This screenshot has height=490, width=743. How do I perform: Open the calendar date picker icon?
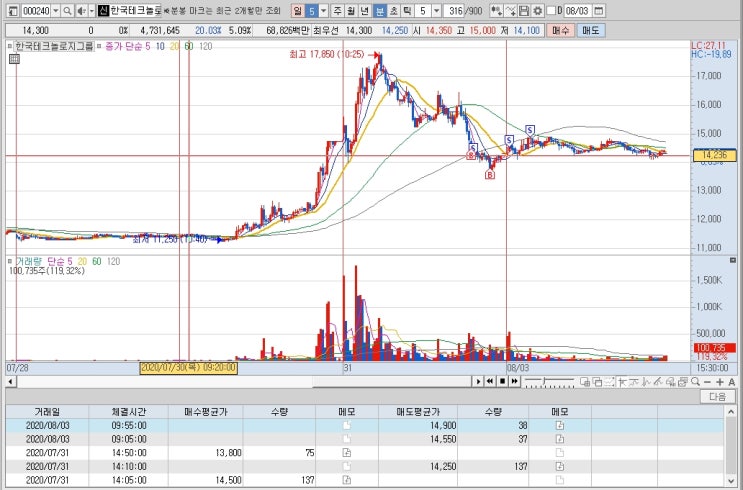pyautogui.click(x=598, y=10)
